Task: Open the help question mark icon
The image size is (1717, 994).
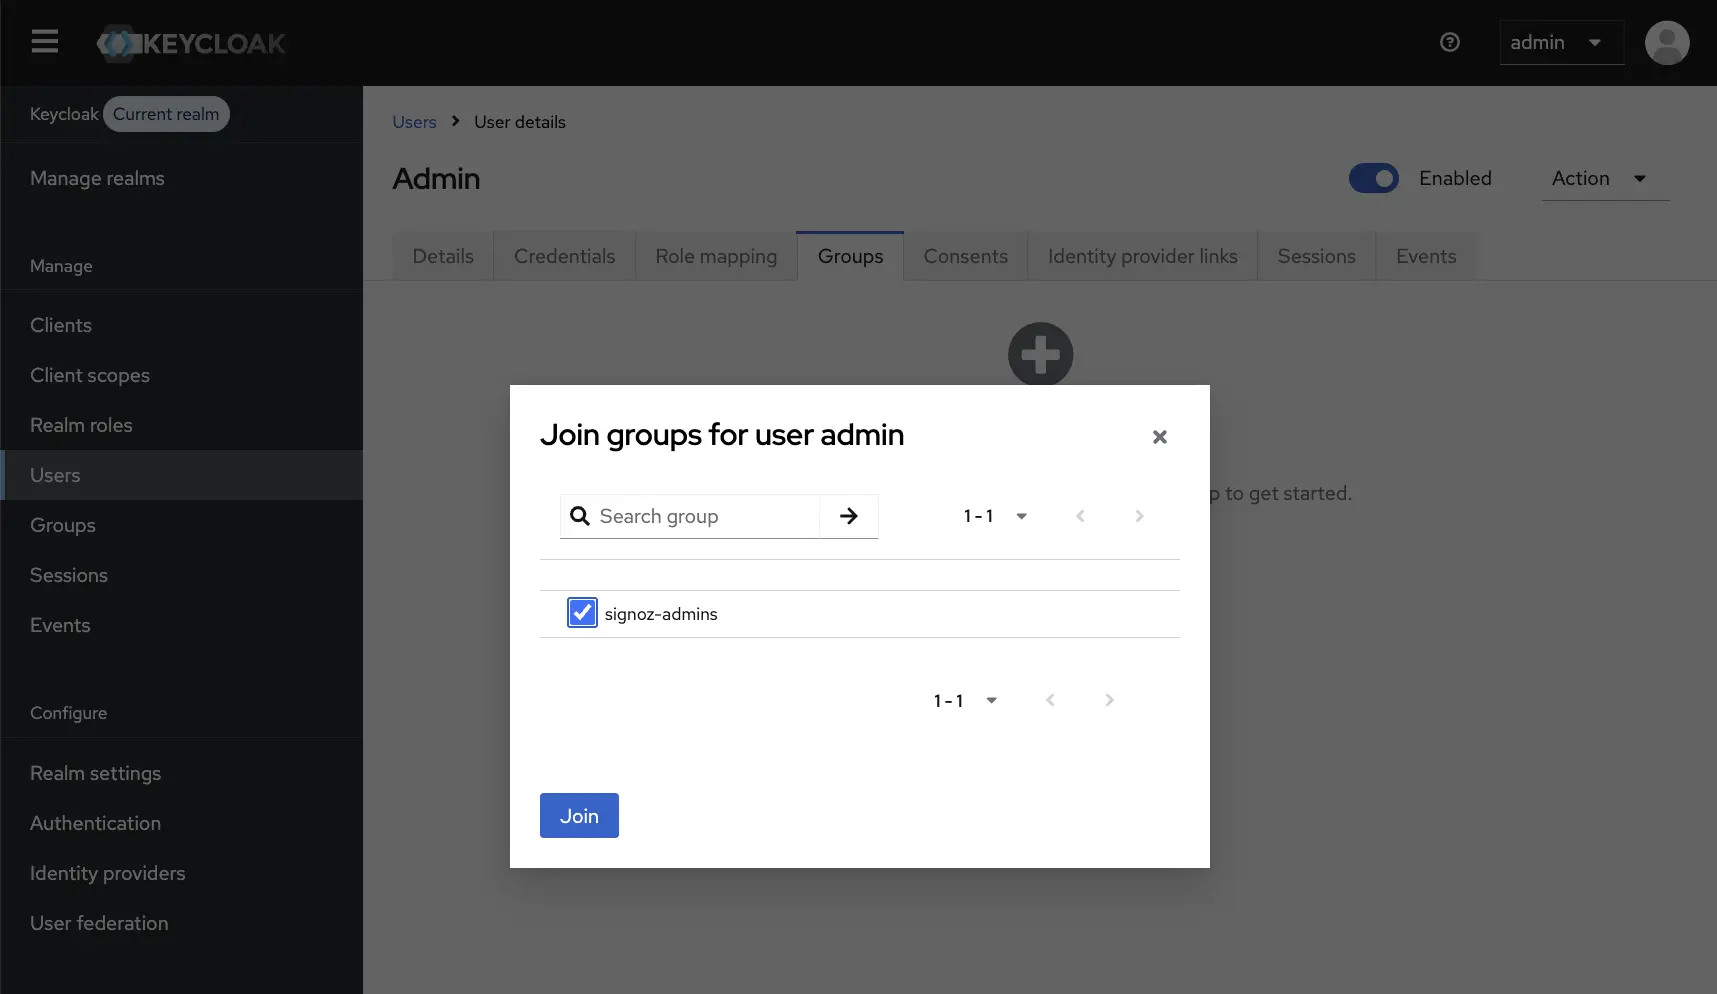Action: [x=1449, y=42]
